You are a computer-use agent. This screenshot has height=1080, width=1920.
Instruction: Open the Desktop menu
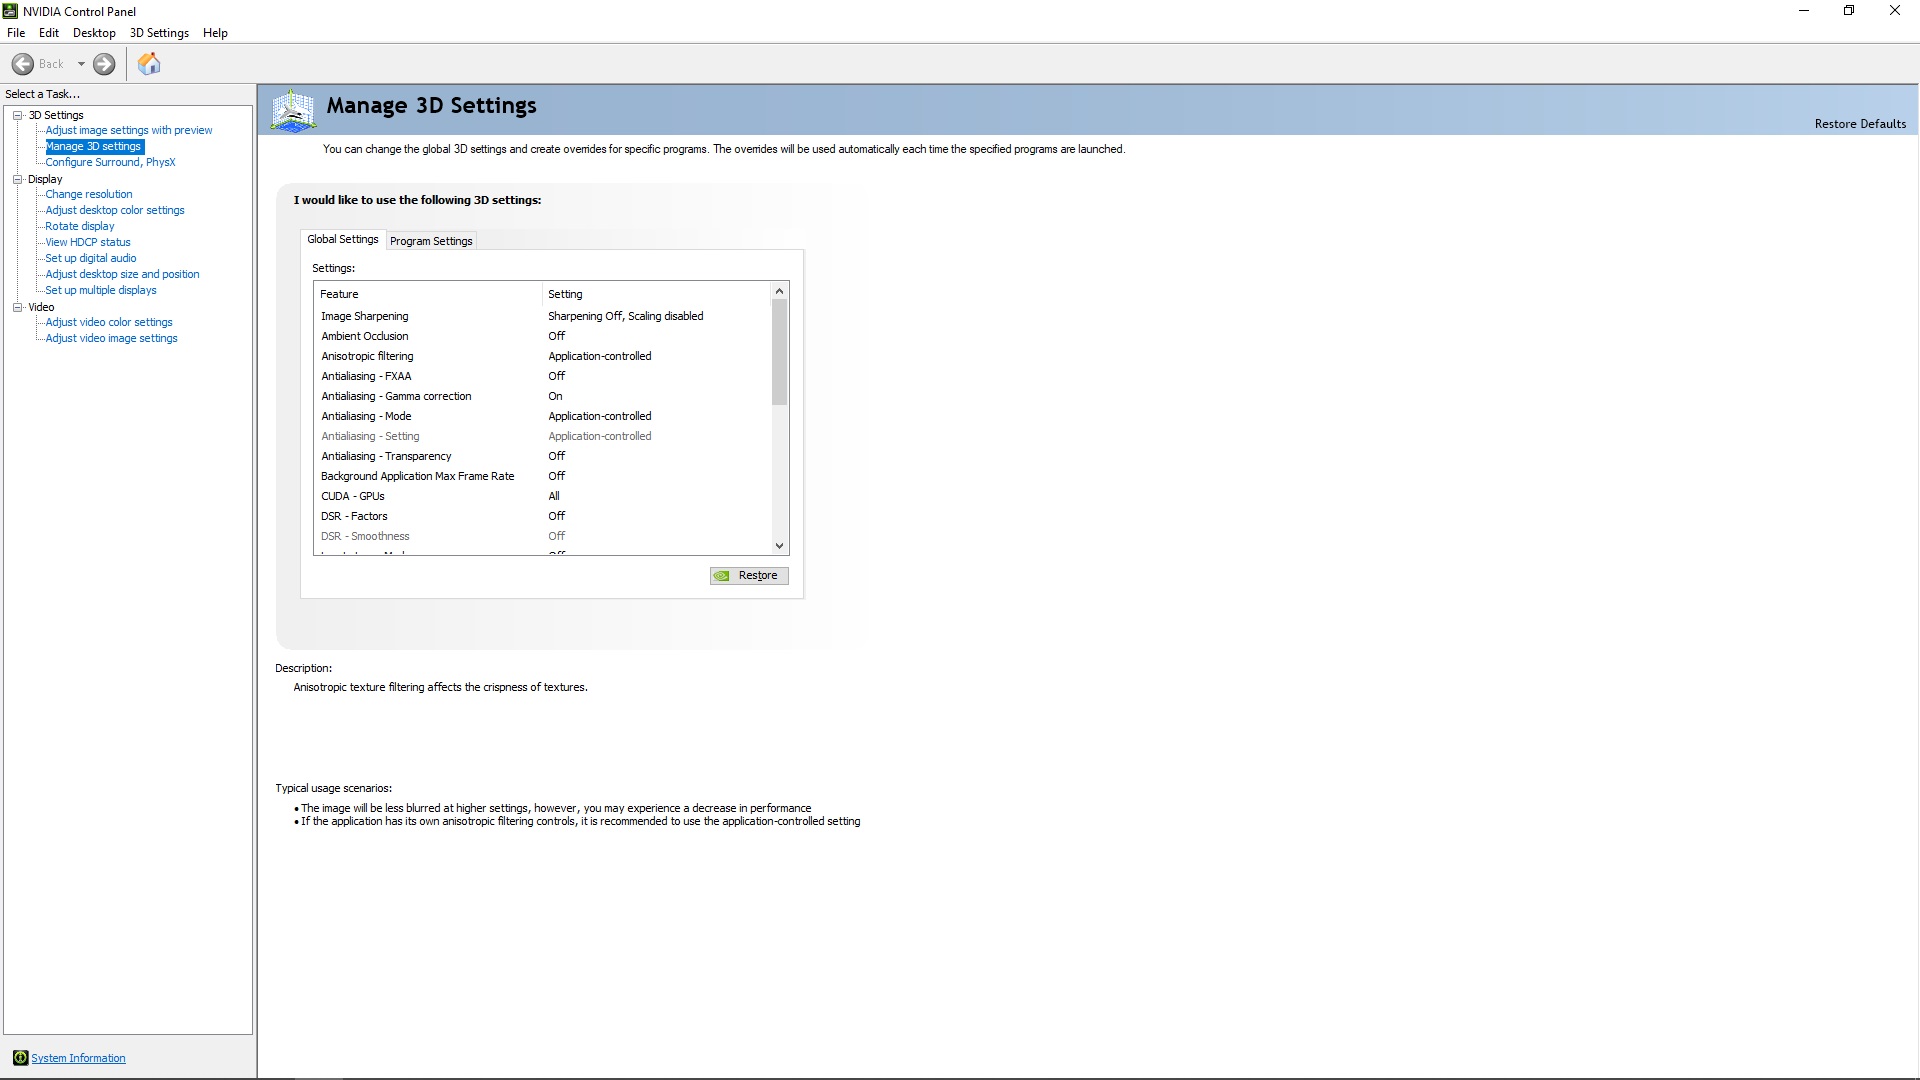94,33
